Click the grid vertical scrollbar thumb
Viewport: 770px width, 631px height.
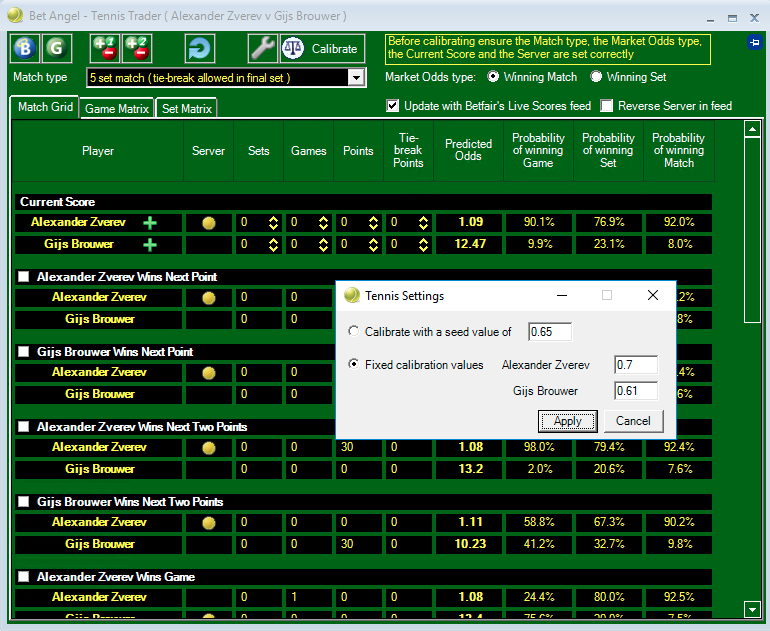(x=752, y=230)
